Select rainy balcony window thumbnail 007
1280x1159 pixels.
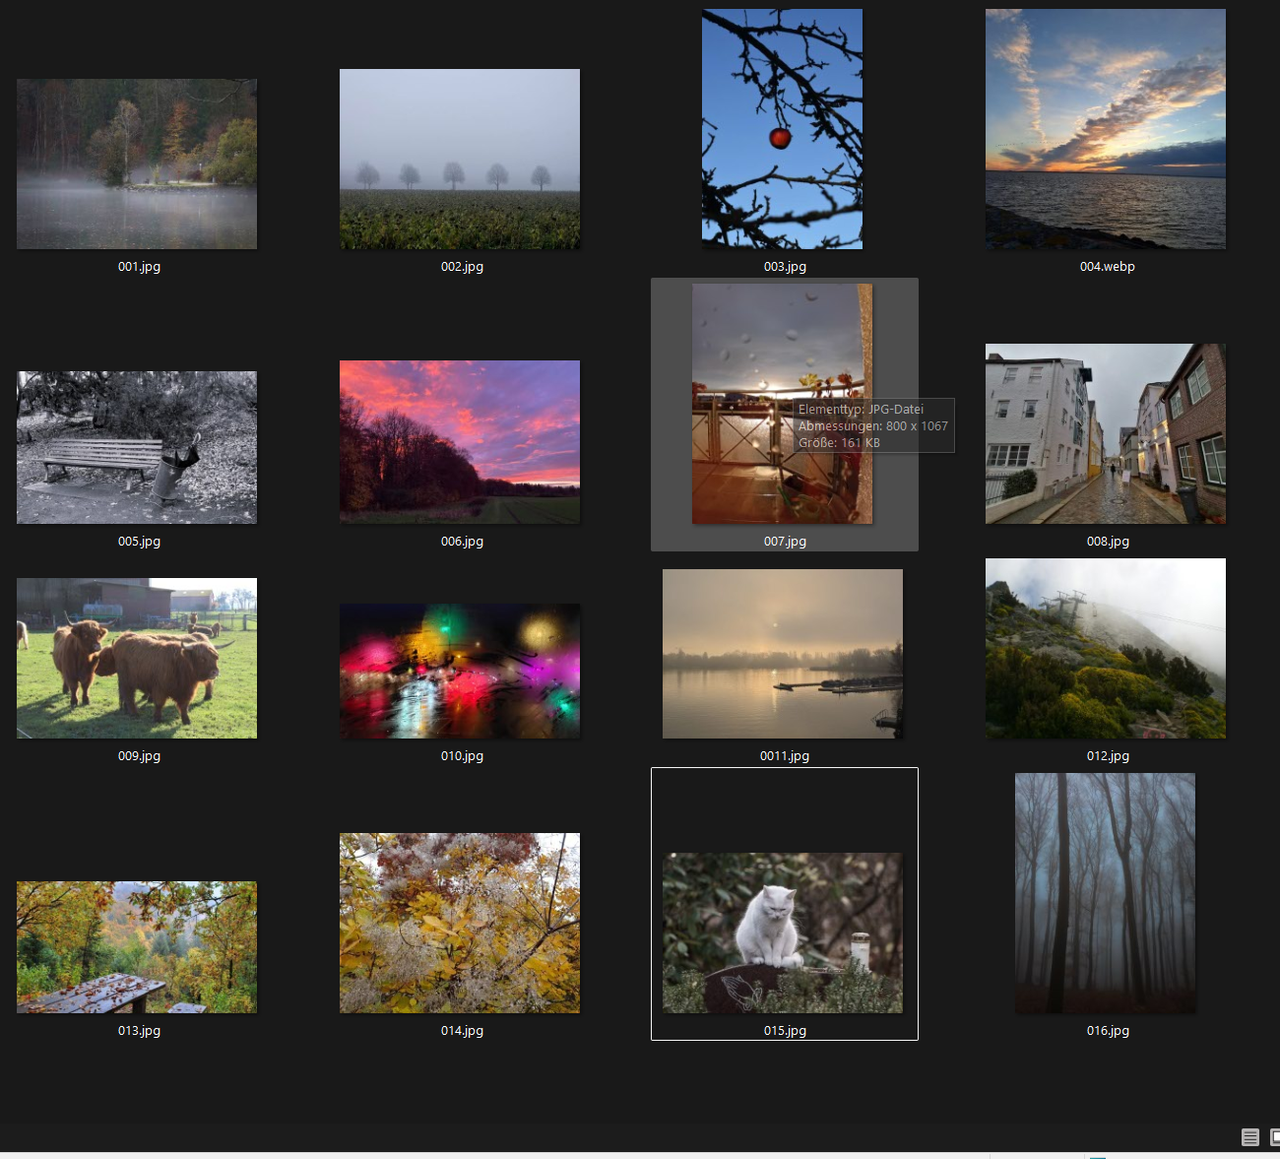tap(782, 404)
